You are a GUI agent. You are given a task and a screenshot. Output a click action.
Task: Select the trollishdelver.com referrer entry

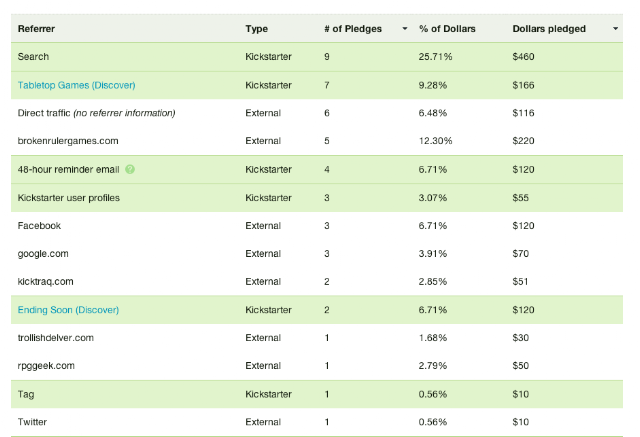tap(56, 338)
